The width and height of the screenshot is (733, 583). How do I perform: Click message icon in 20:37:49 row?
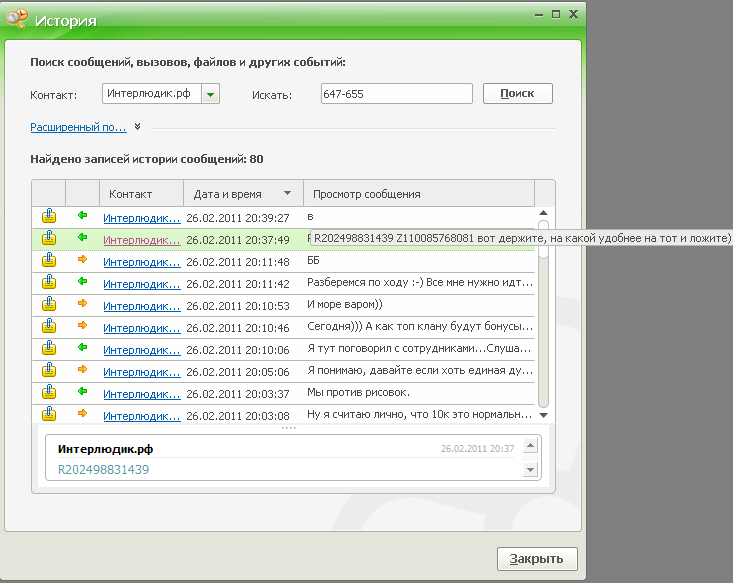tap(49, 238)
